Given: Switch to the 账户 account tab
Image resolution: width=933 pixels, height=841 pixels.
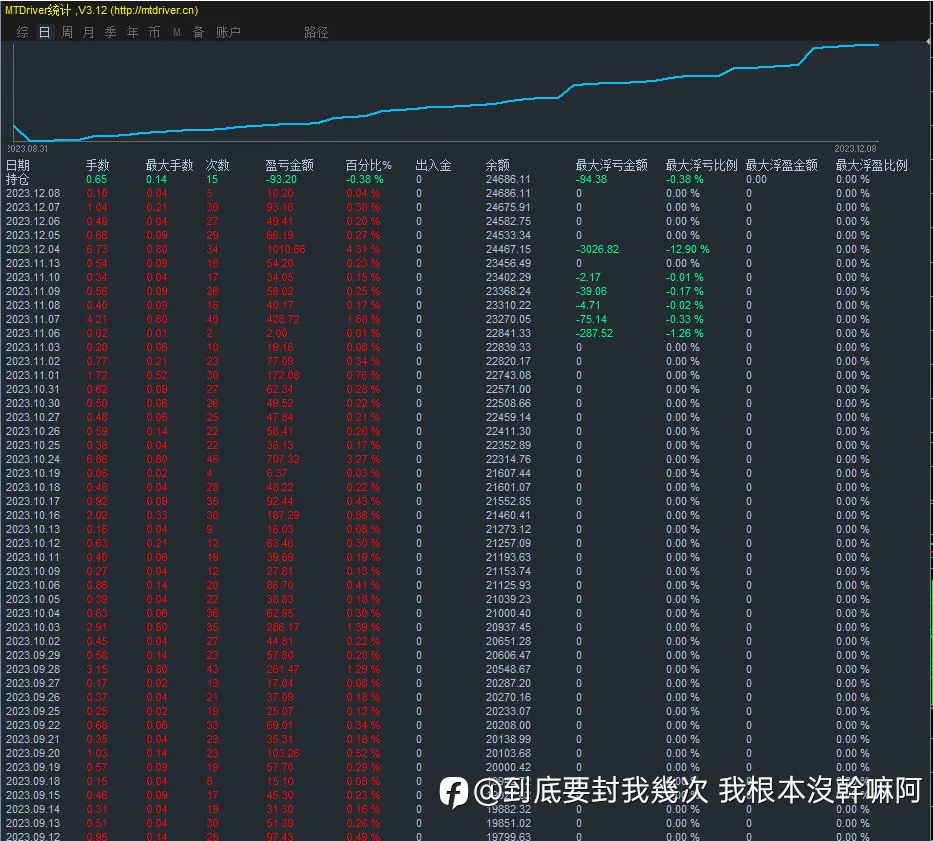Looking at the screenshot, I should 228,32.
